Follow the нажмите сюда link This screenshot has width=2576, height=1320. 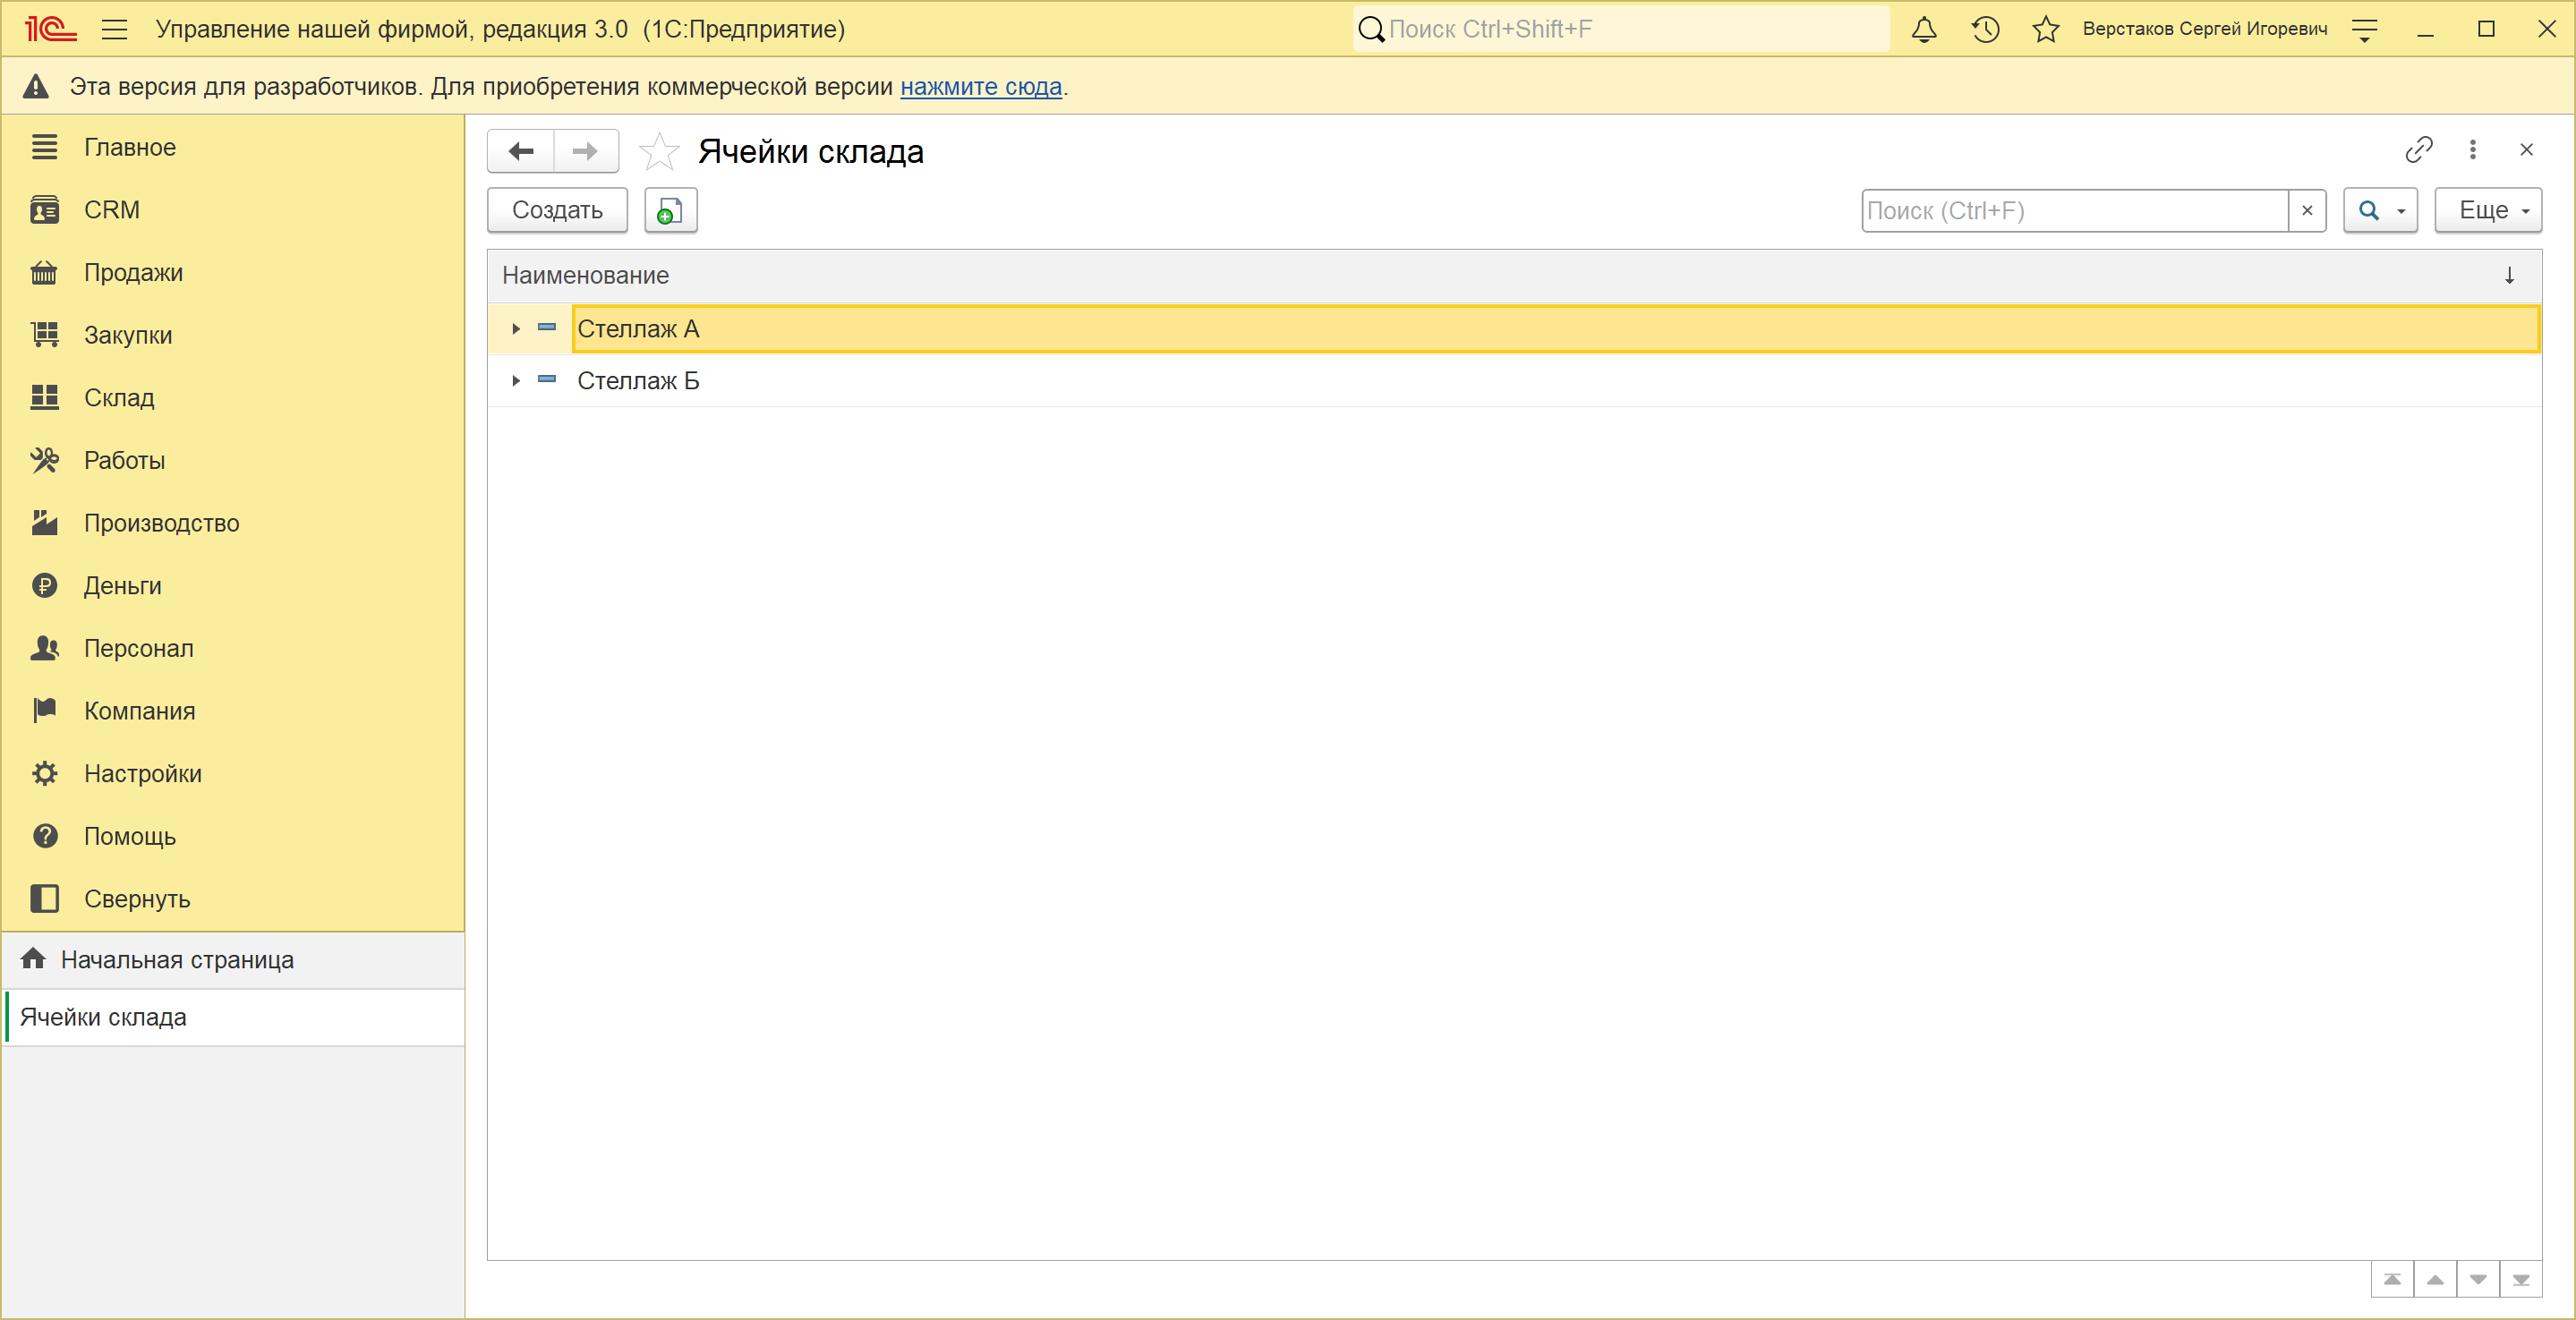point(981,87)
